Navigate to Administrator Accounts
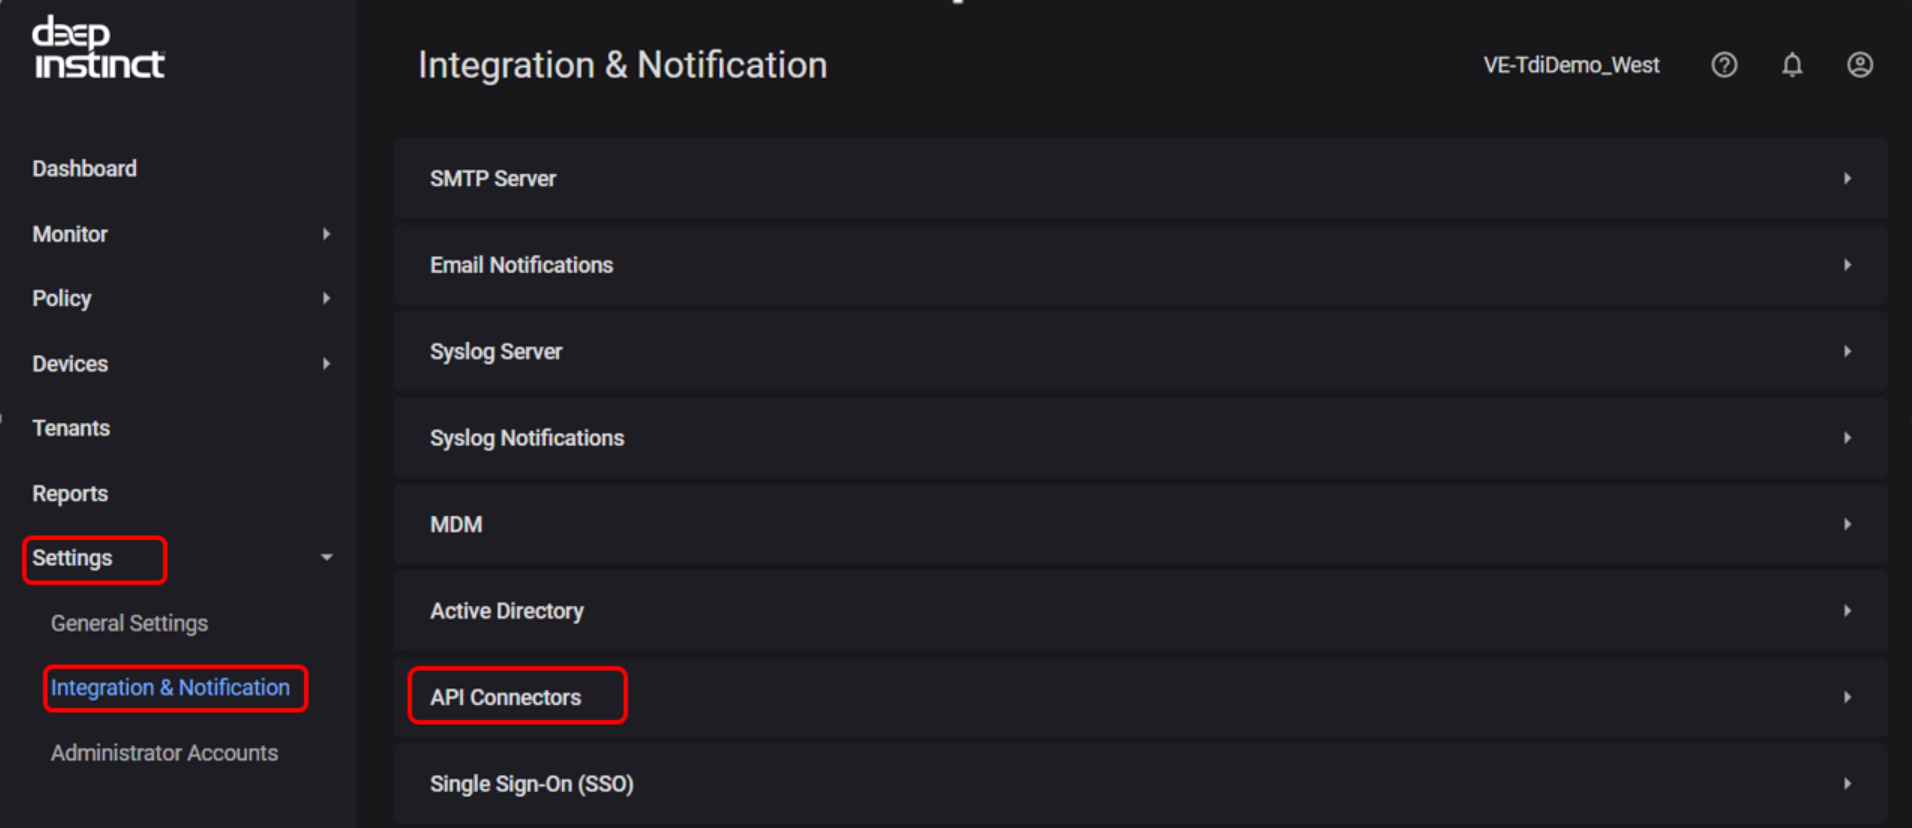Image resolution: width=1912 pixels, height=828 pixels. click(165, 753)
